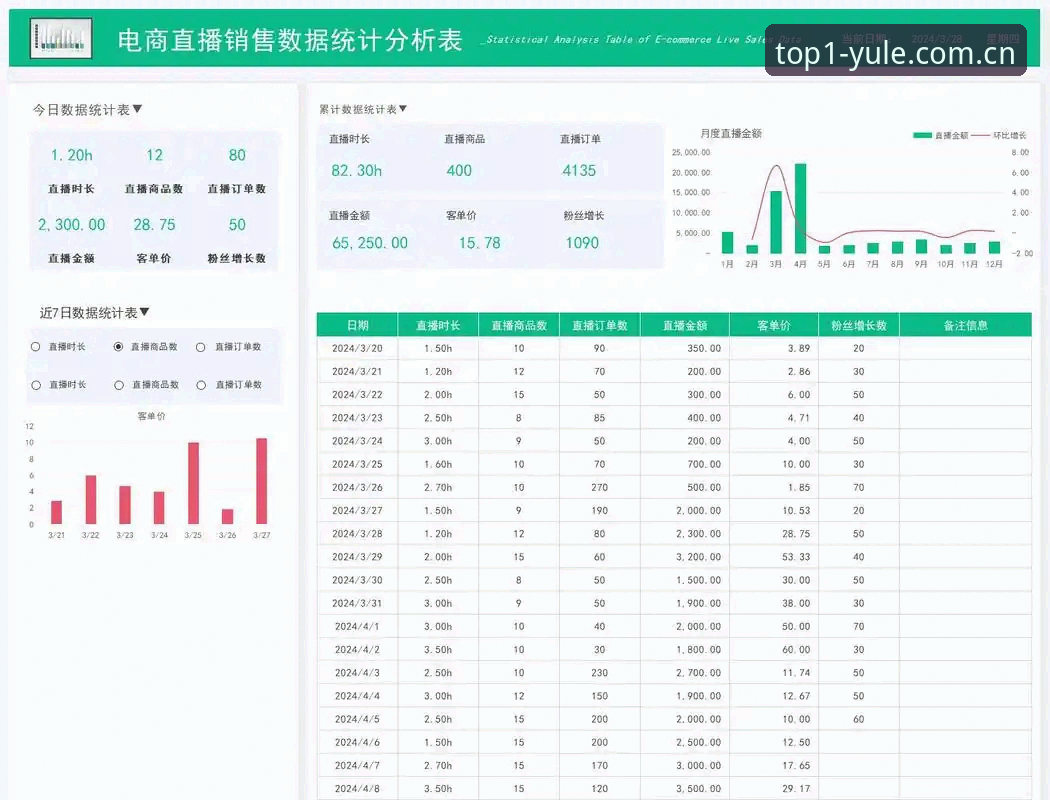Click the 备注信息 column header
Image resolution: width=1050 pixels, height=800 pixels.
click(x=965, y=325)
